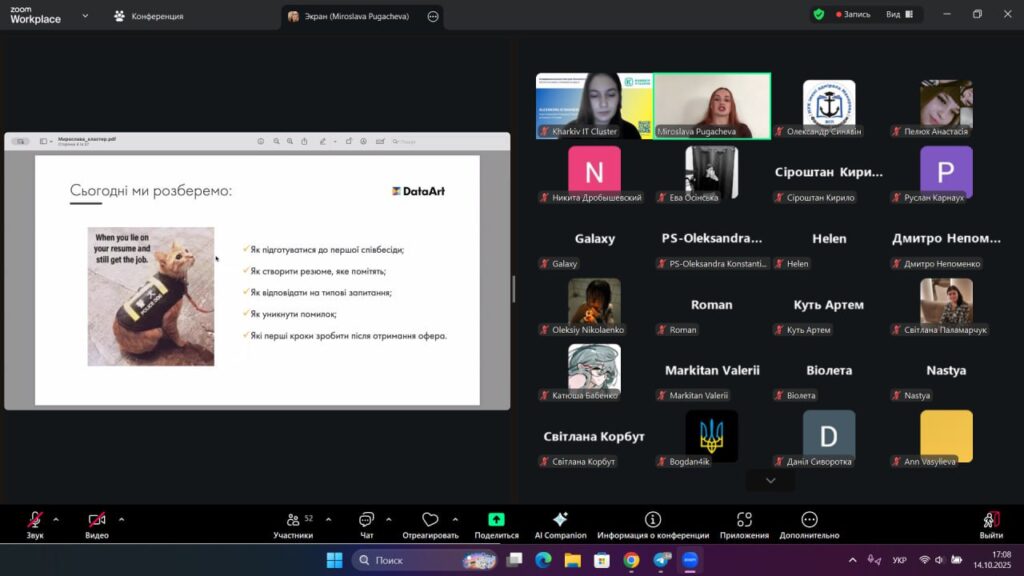Open Информация о конференции info
This screenshot has height=576, width=1024.
pos(653,521)
